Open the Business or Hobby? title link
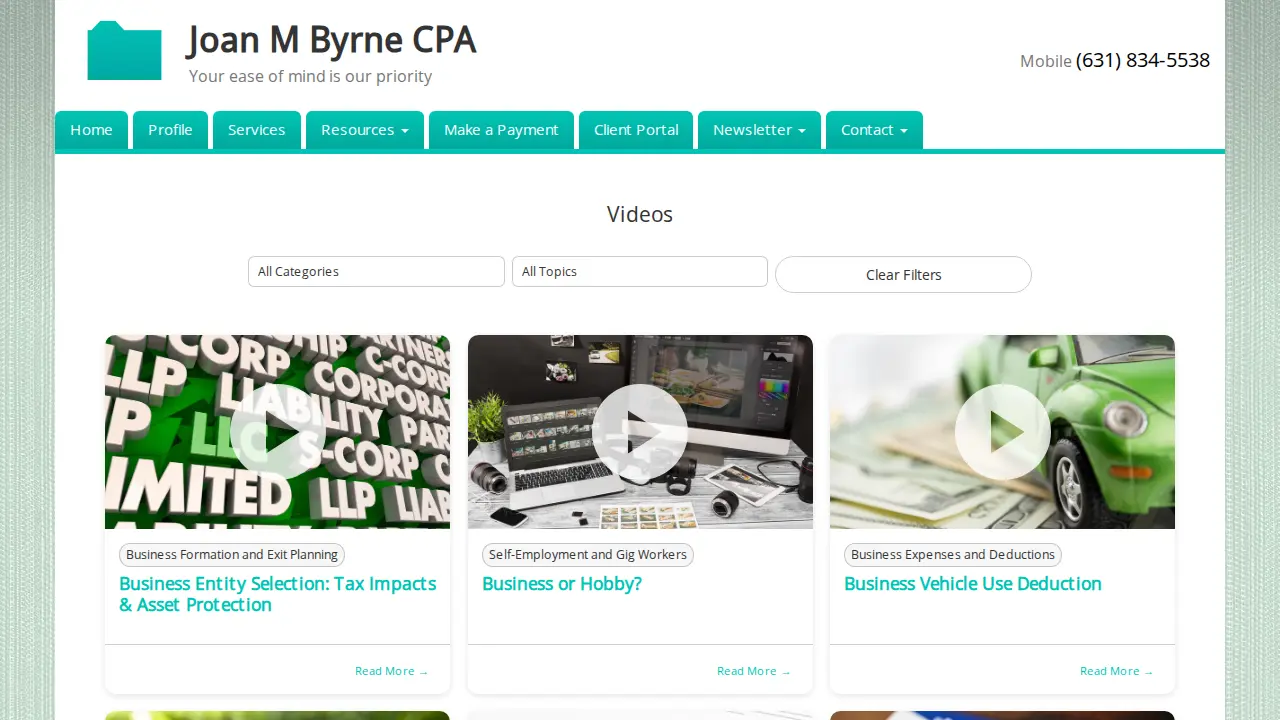1280x720 pixels. (x=562, y=584)
